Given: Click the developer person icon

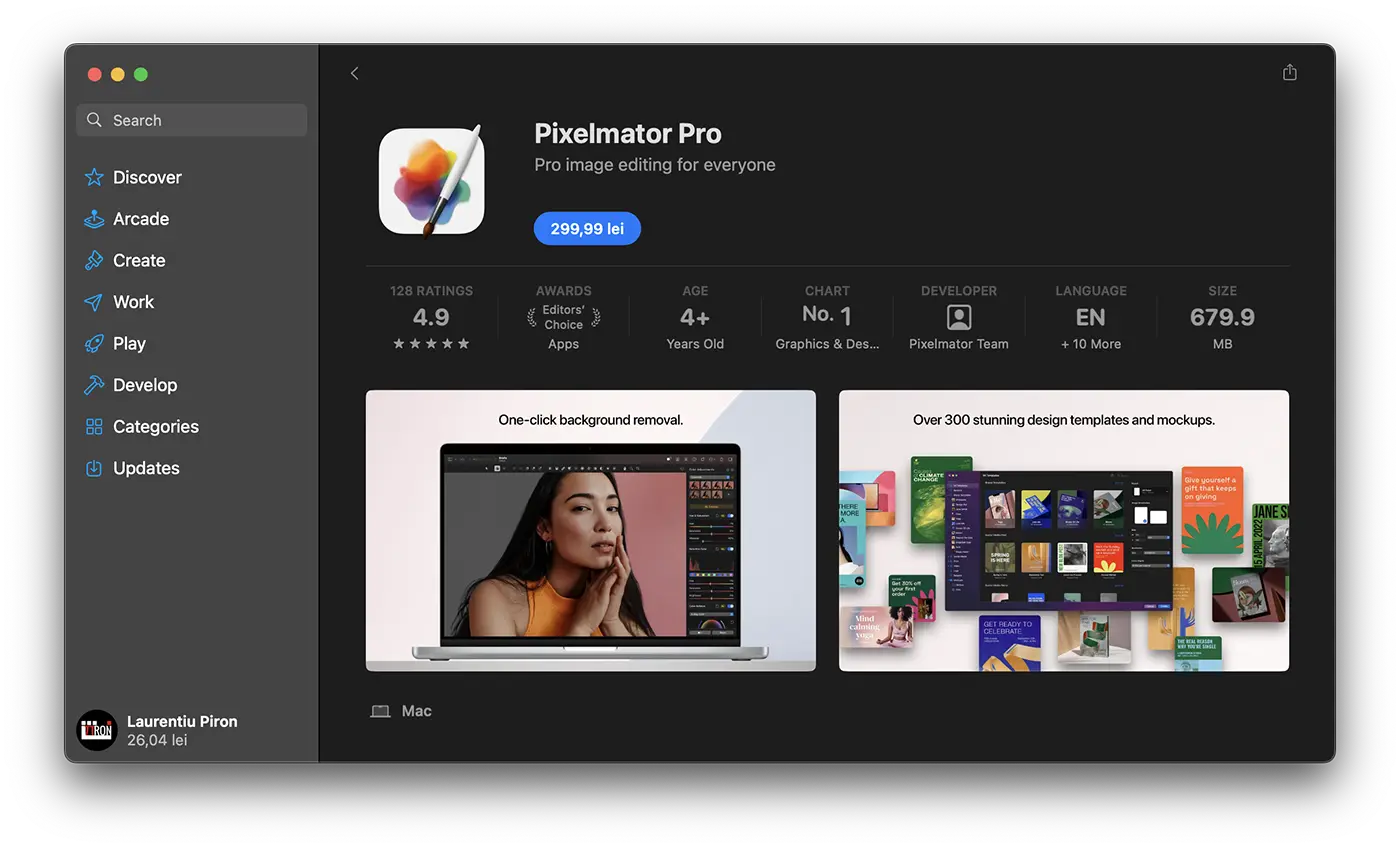Looking at the screenshot, I should point(959,317).
